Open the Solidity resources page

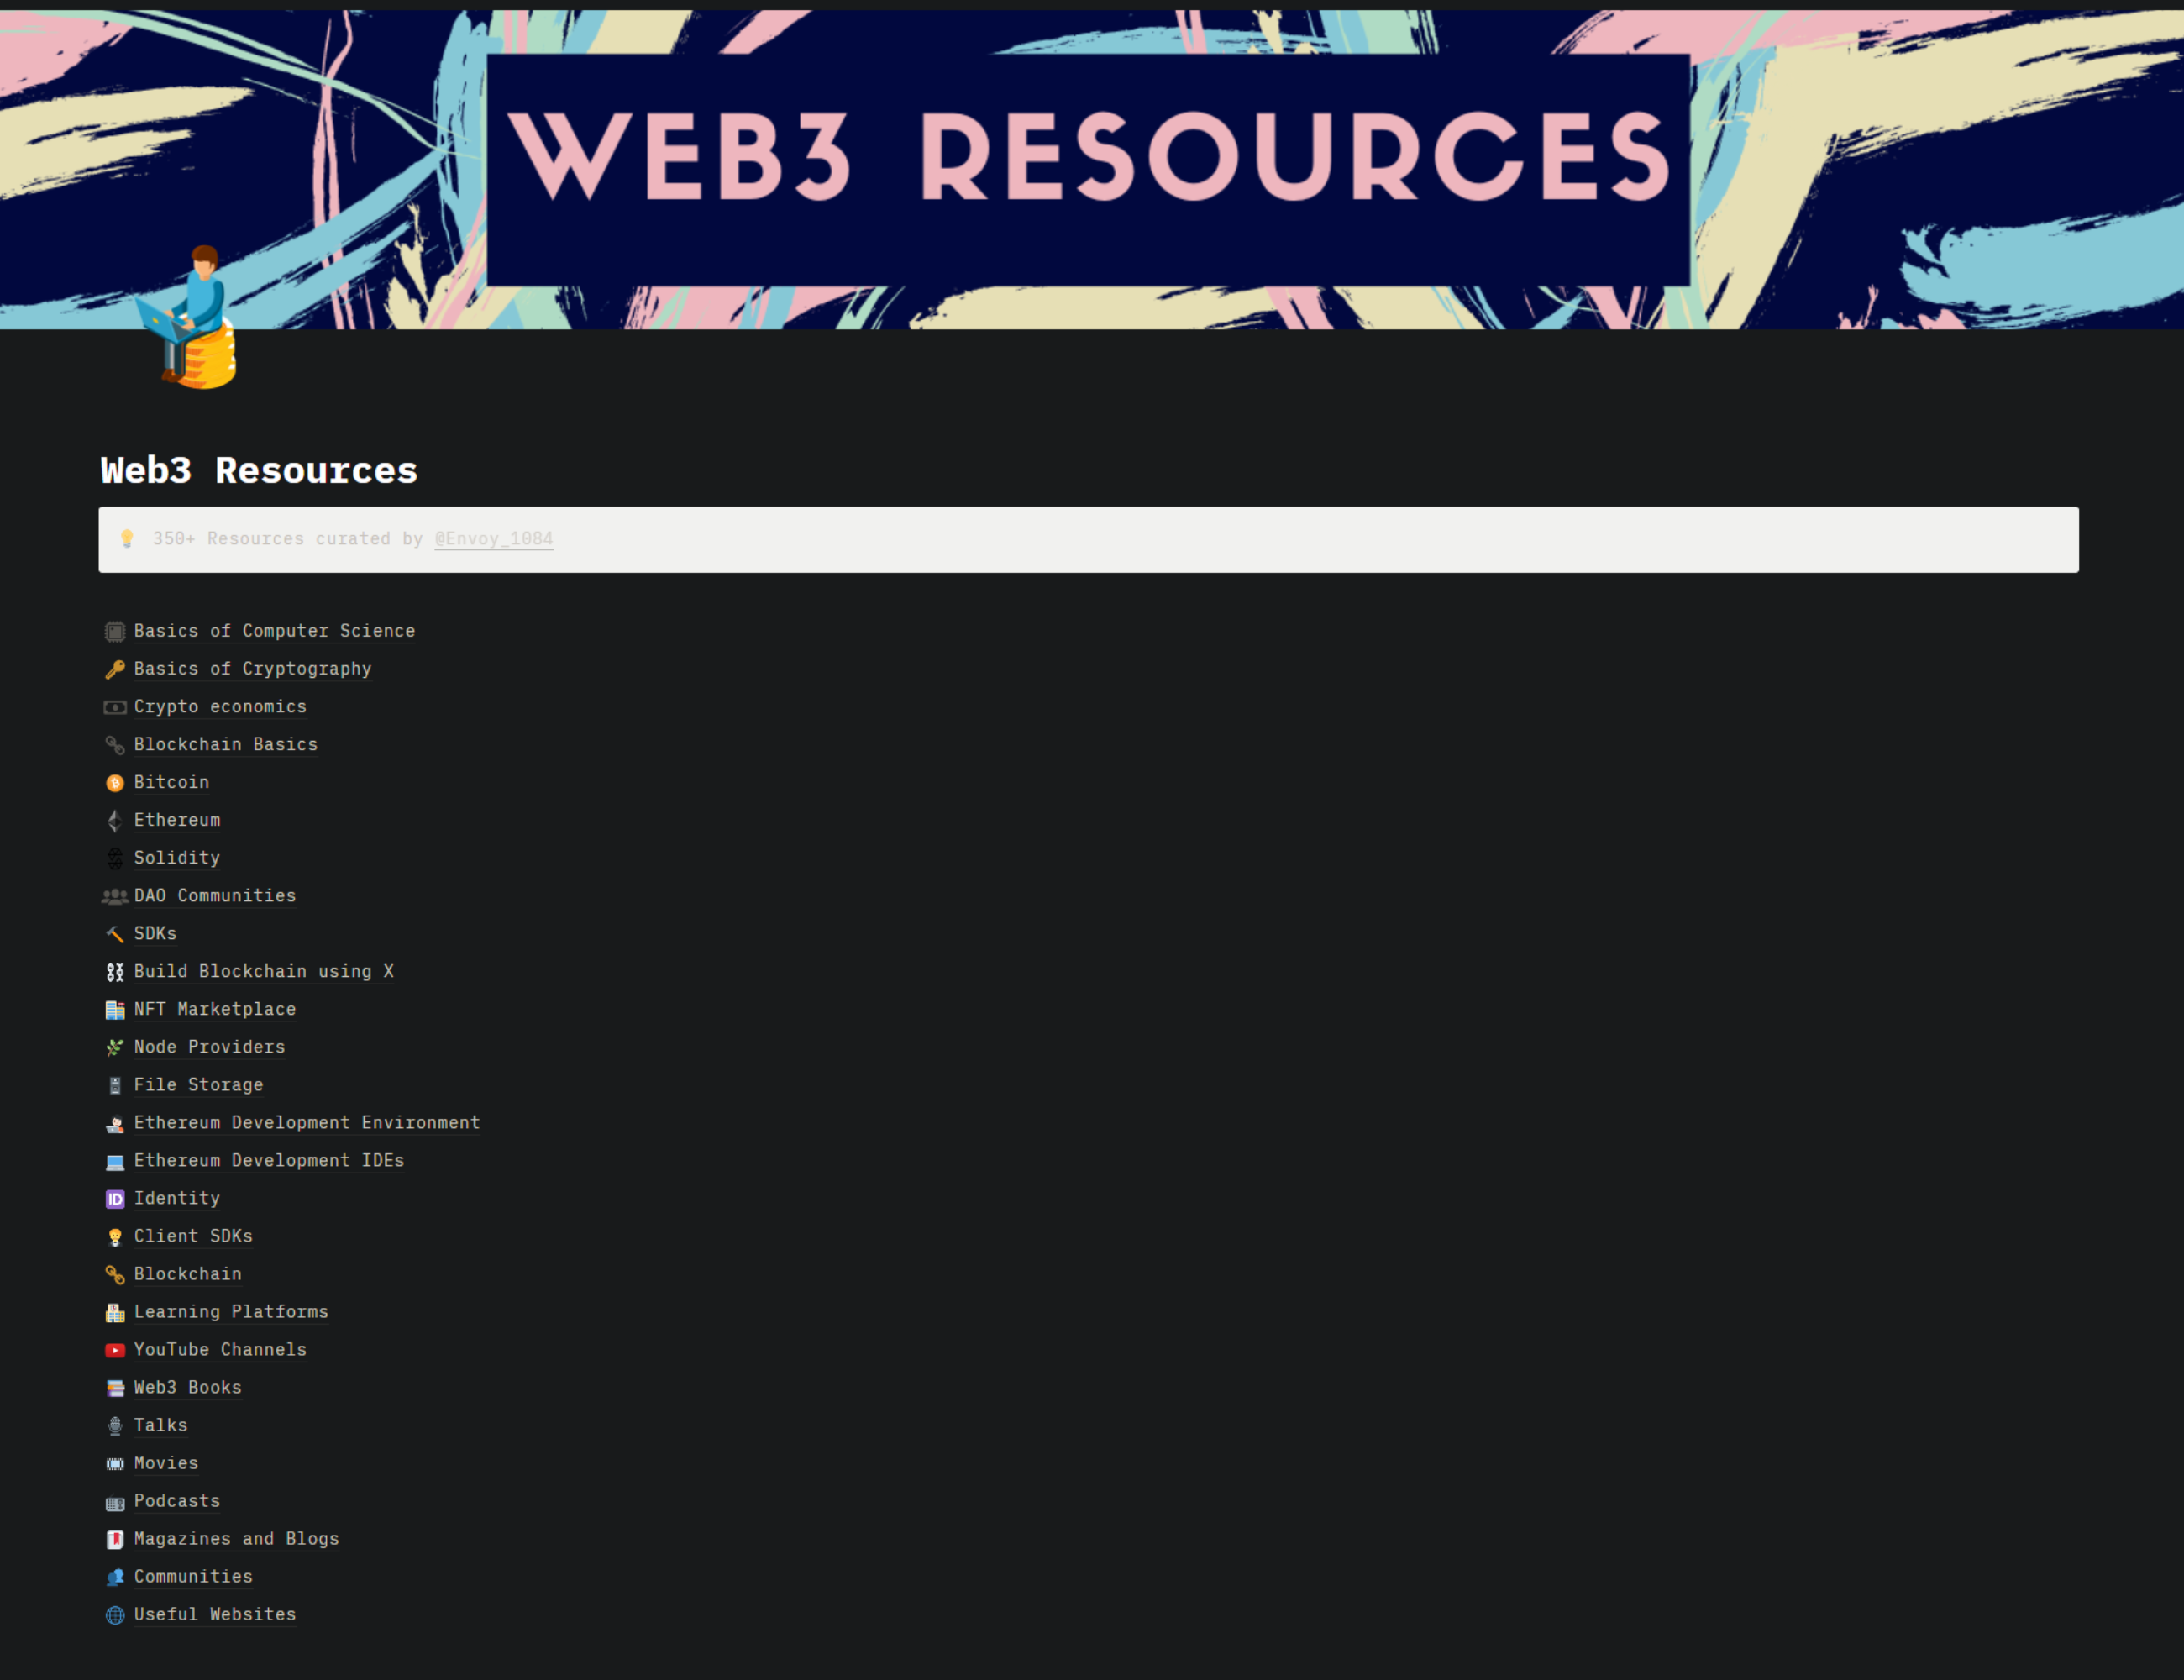[177, 858]
